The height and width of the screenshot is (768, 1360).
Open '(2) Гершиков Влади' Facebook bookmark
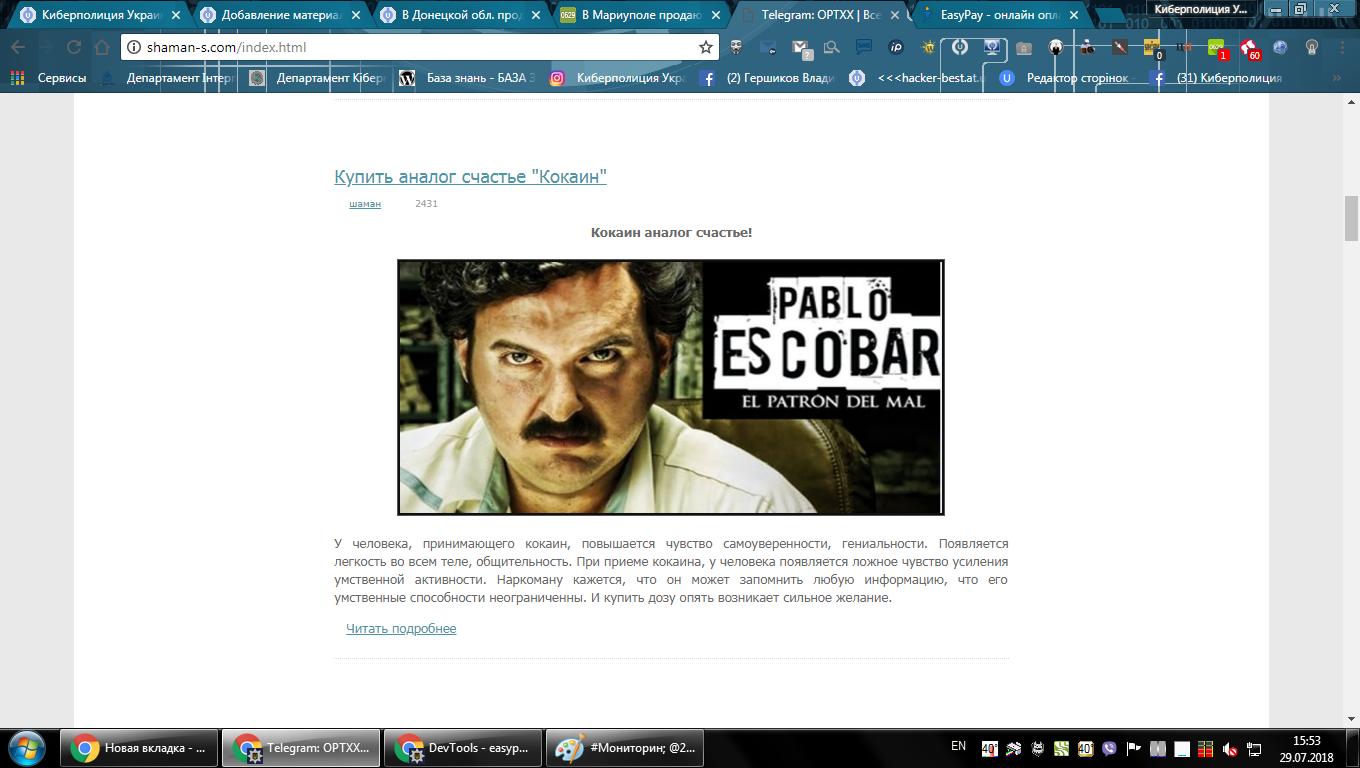point(767,78)
